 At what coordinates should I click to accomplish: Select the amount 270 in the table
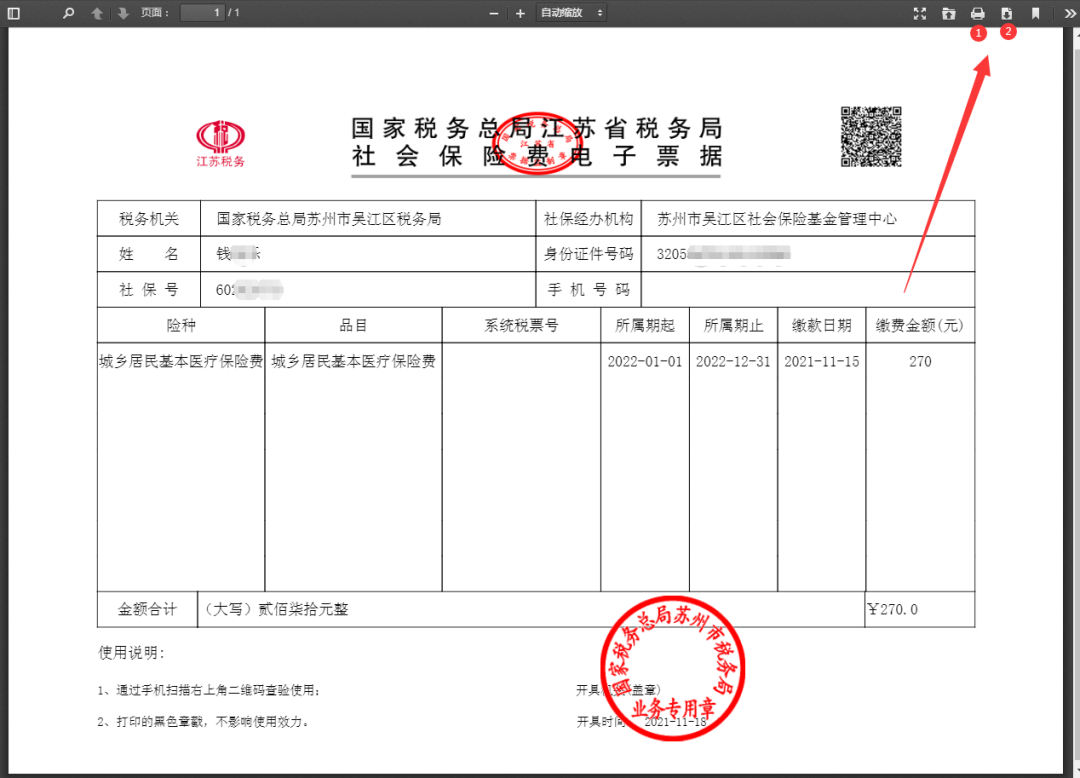pos(920,361)
